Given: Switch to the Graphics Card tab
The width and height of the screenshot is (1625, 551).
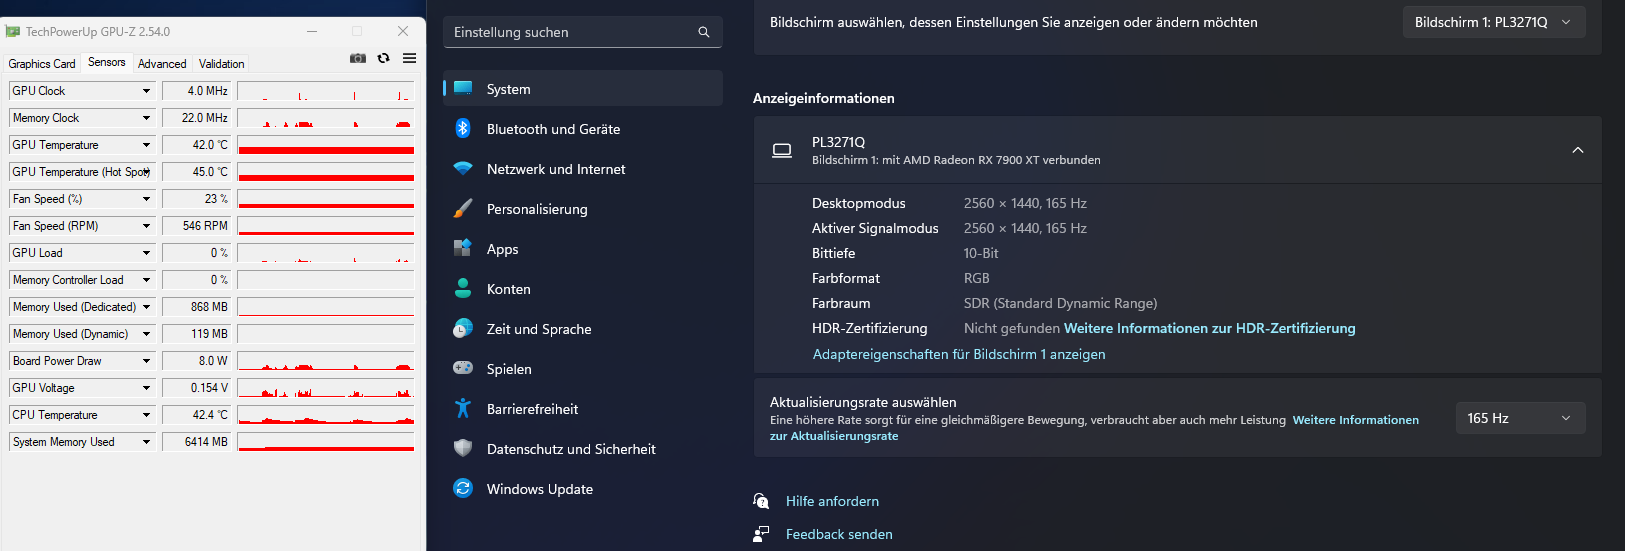Looking at the screenshot, I should click(x=42, y=64).
